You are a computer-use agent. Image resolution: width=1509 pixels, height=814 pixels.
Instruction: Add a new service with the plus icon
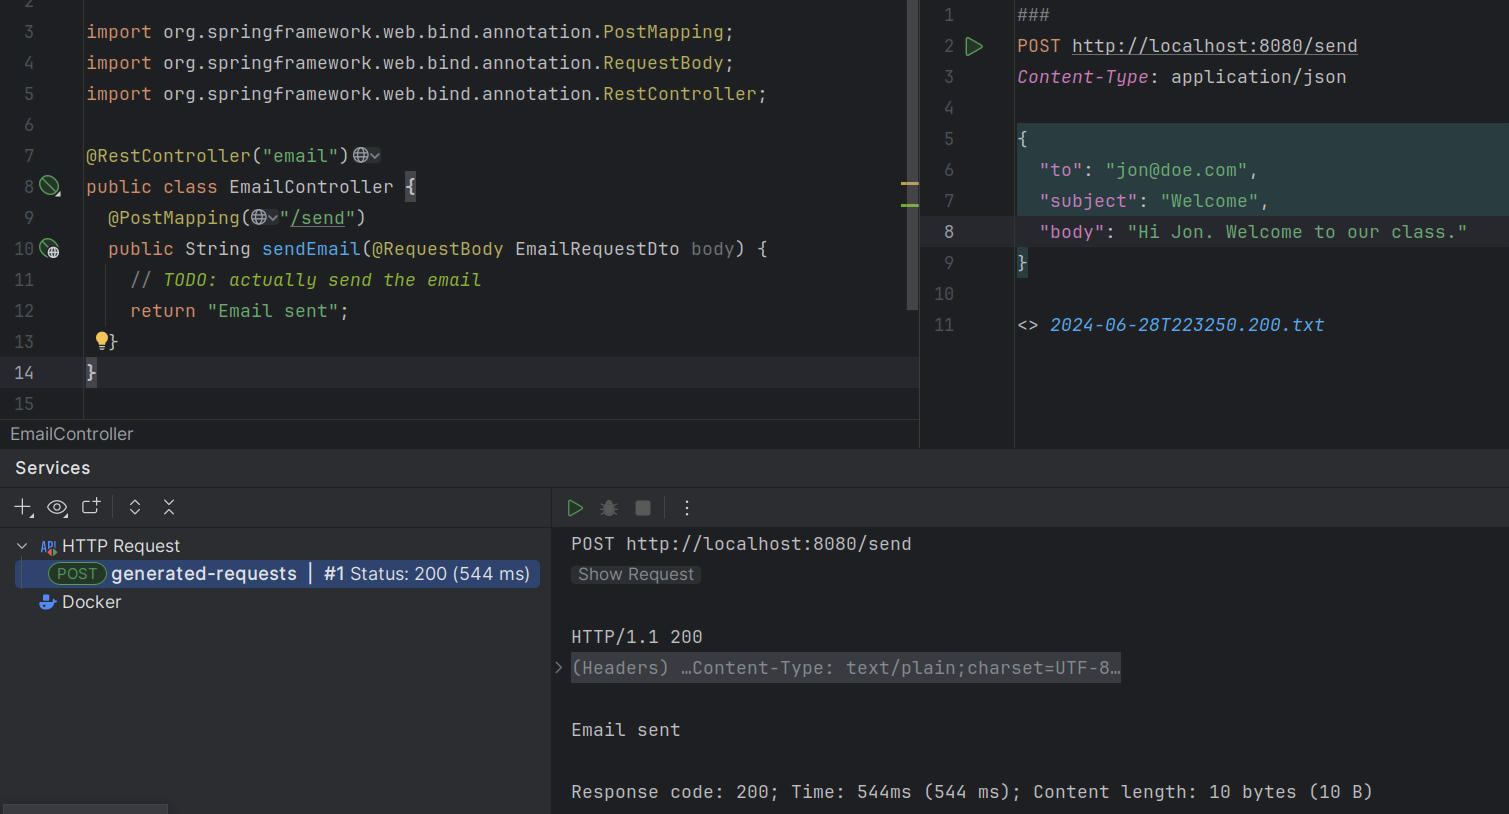21,507
